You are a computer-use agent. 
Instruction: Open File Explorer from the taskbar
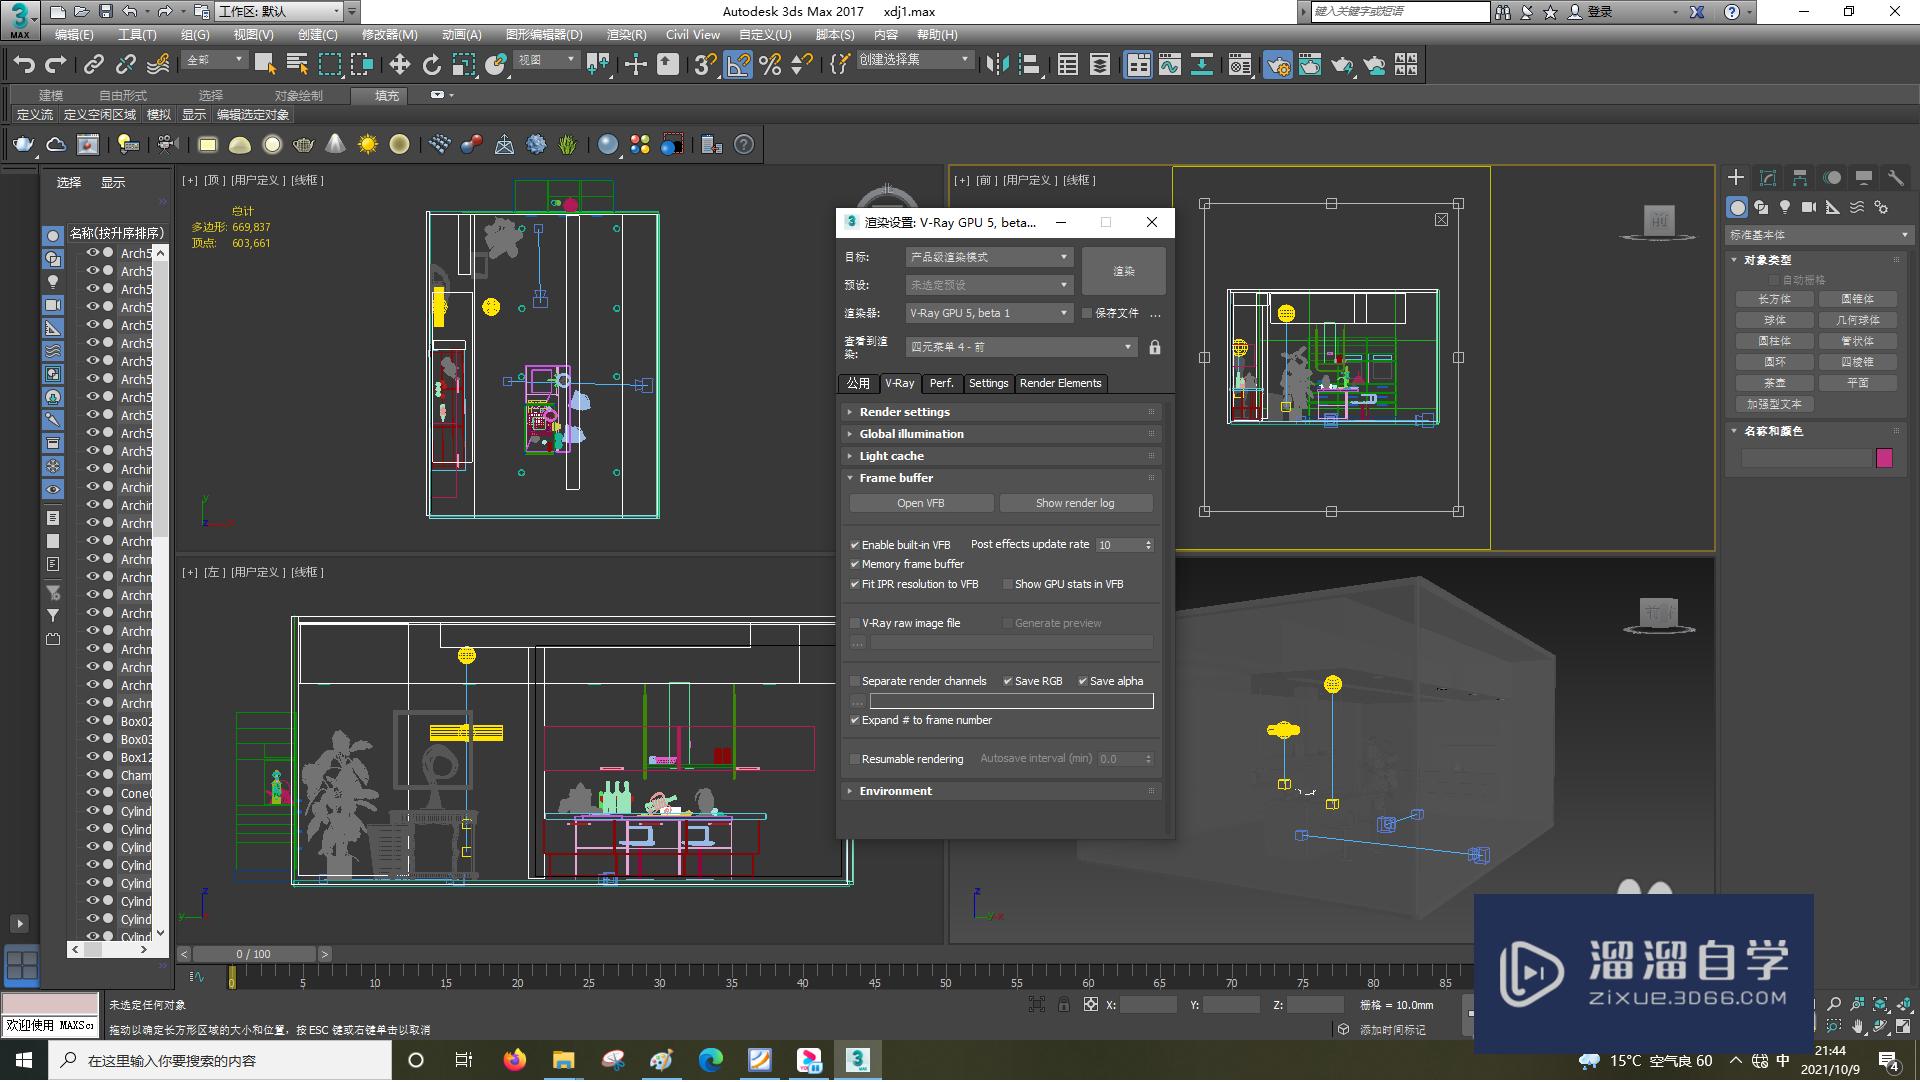(x=564, y=1060)
